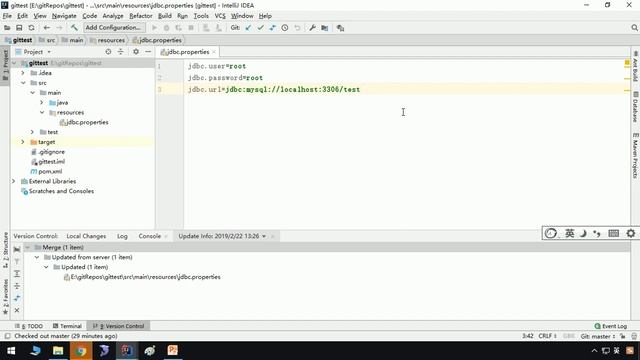Image resolution: width=640 pixels, height=360 pixels.
Task: Navigate back with the left arrow icon
Action: tap(47, 28)
